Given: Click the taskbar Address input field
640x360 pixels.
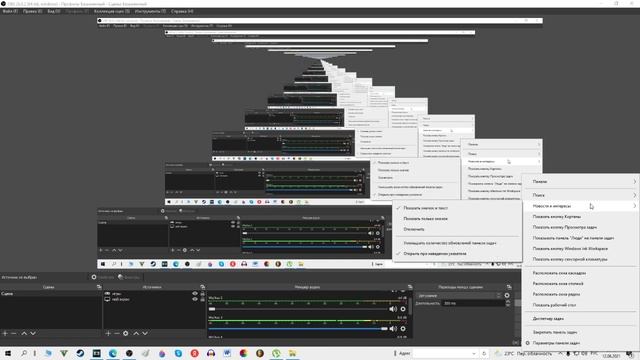Looking at the screenshot, I should tap(441, 353).
